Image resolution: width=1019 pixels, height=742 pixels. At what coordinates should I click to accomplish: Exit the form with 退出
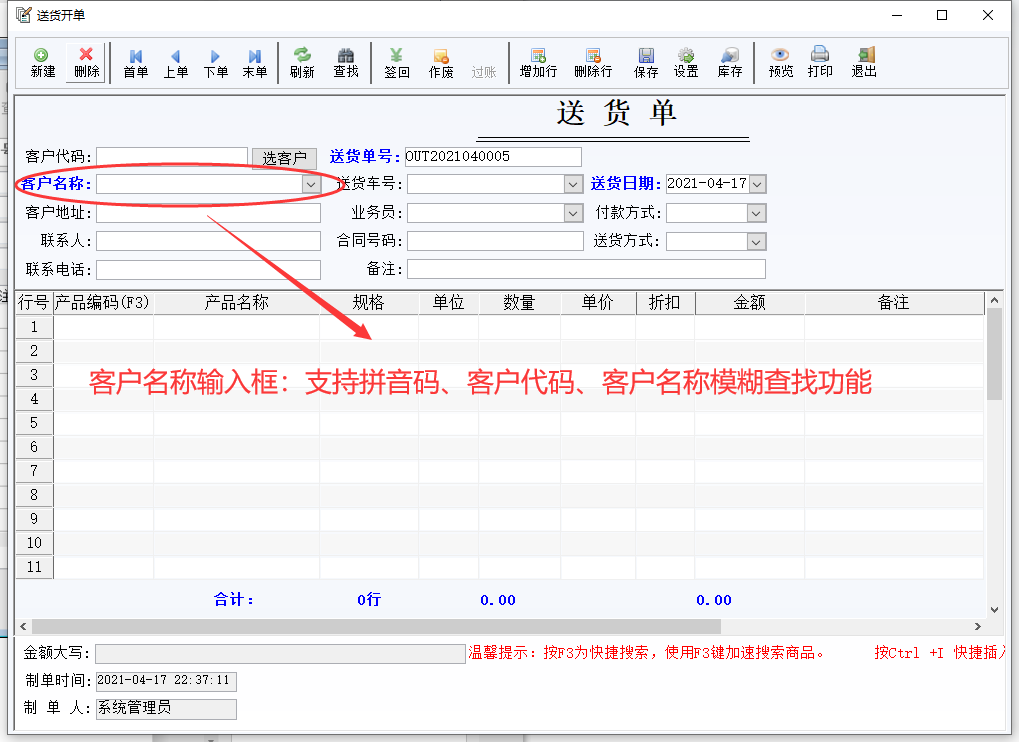coord(864,63)
